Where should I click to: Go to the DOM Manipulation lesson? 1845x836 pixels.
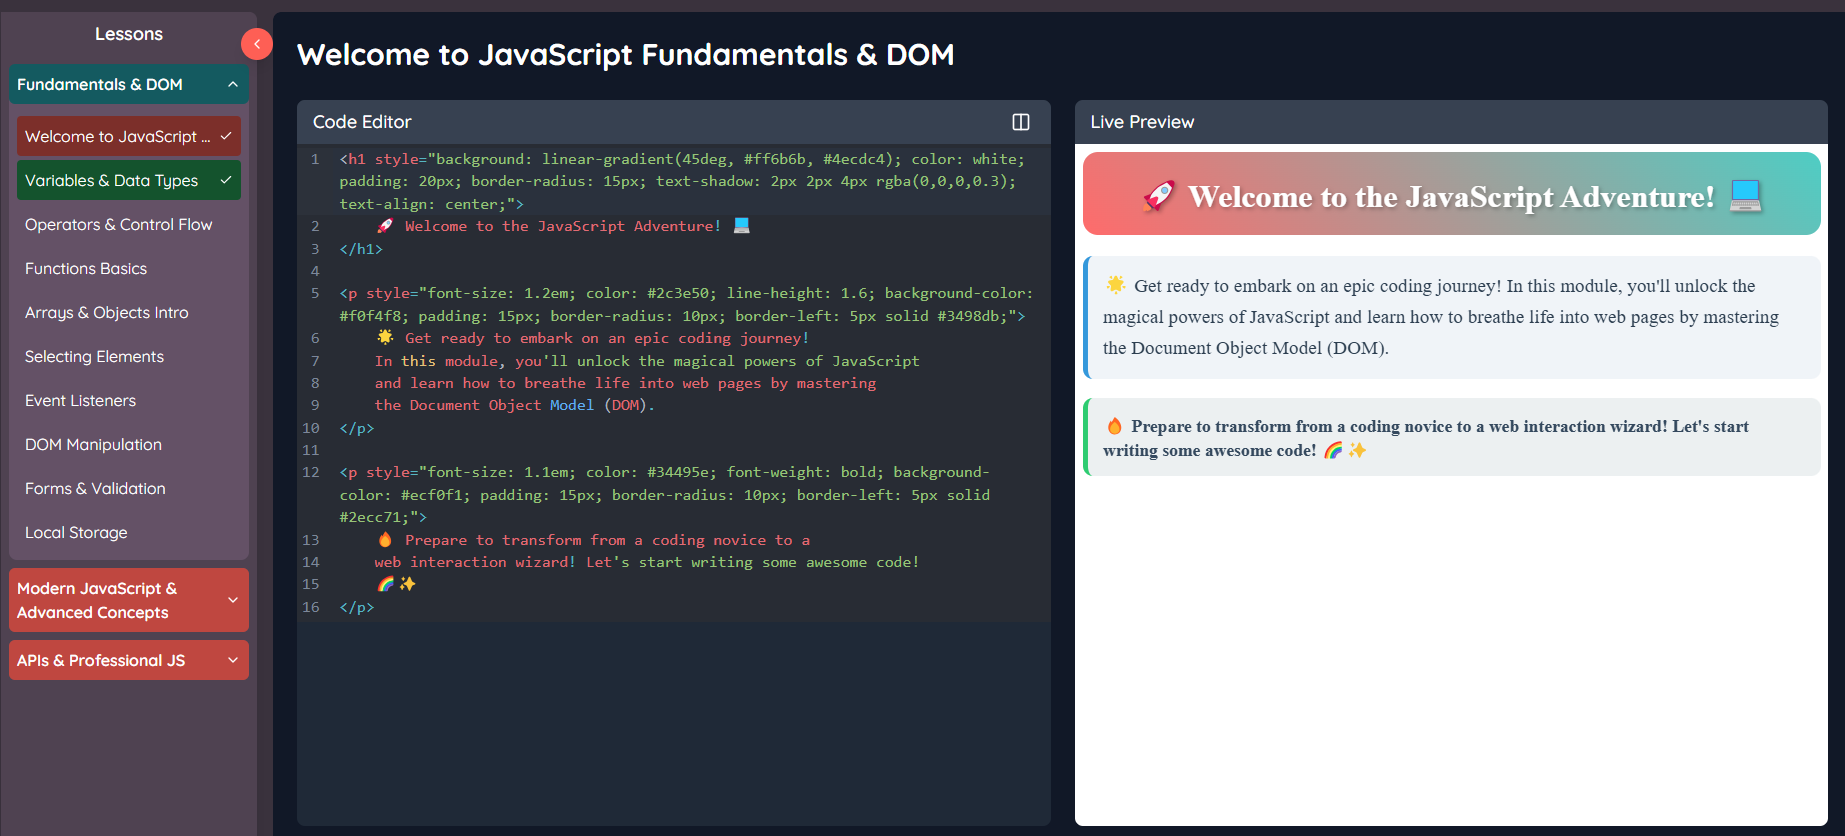(129, 444)
